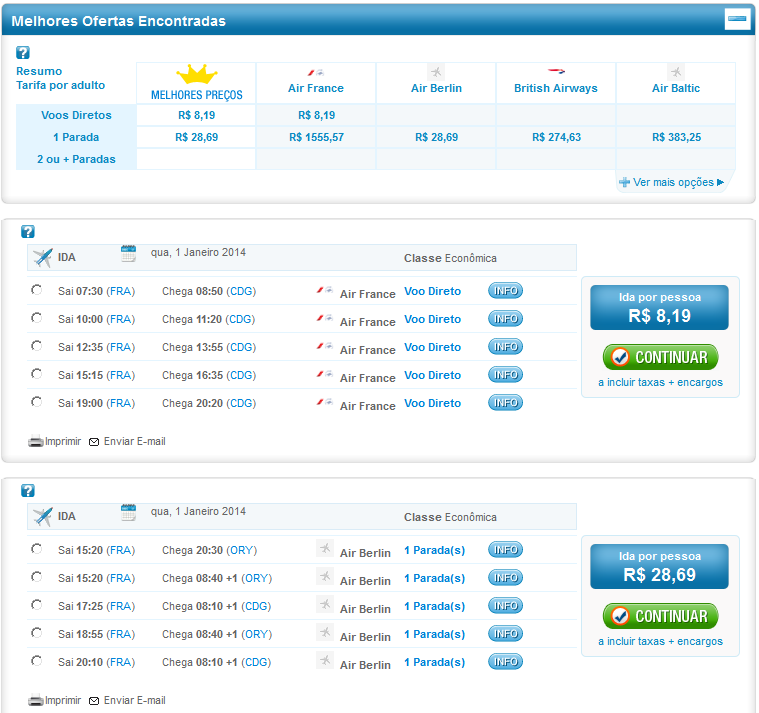Click airplane IDA icon in Air Berlin section

tap(43, 516)
